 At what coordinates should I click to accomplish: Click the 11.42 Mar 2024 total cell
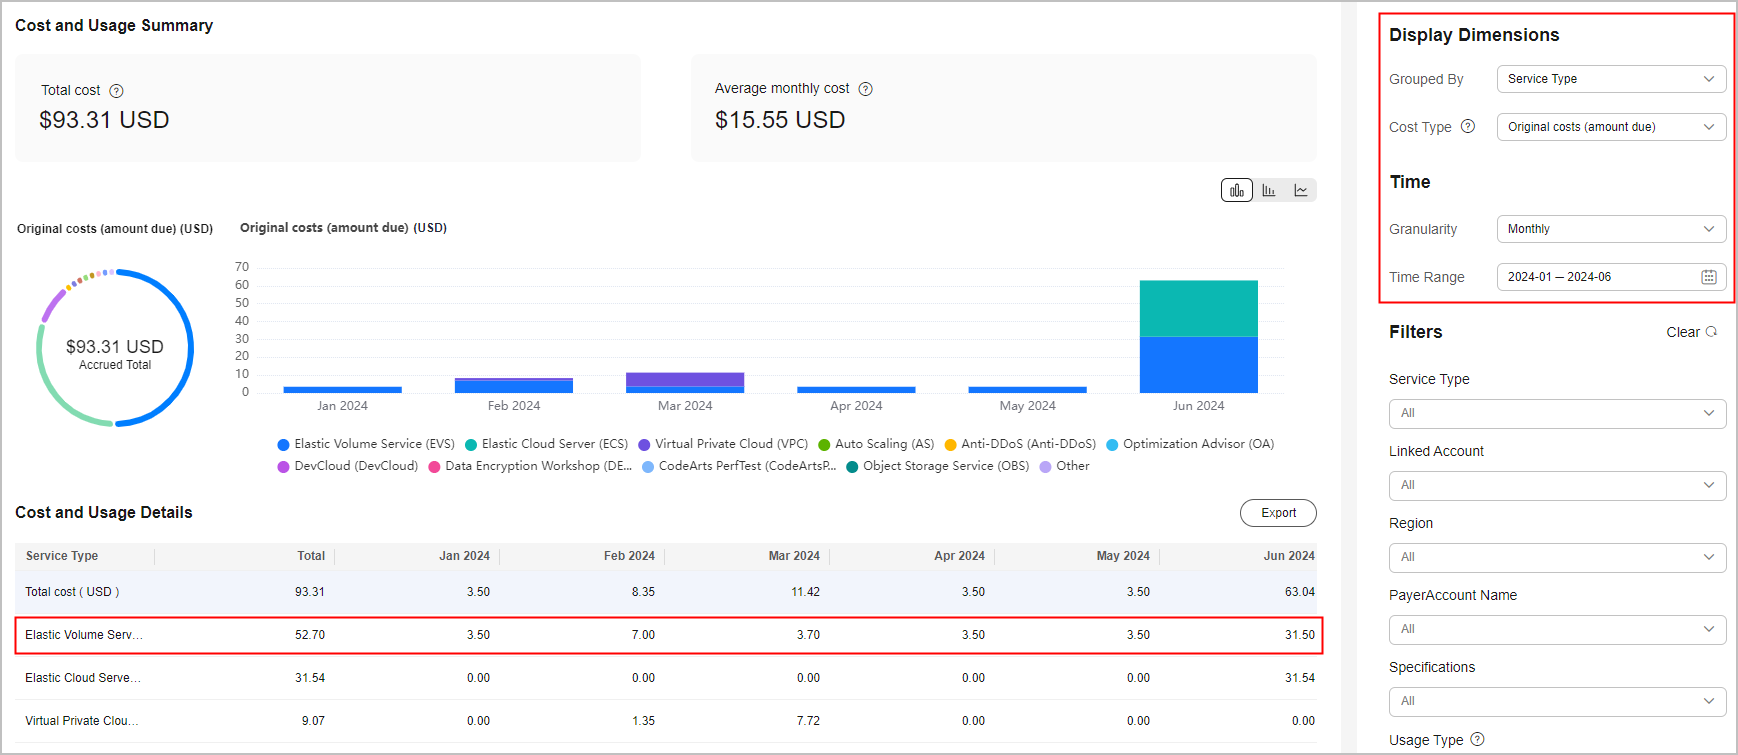tap(805, 592)
